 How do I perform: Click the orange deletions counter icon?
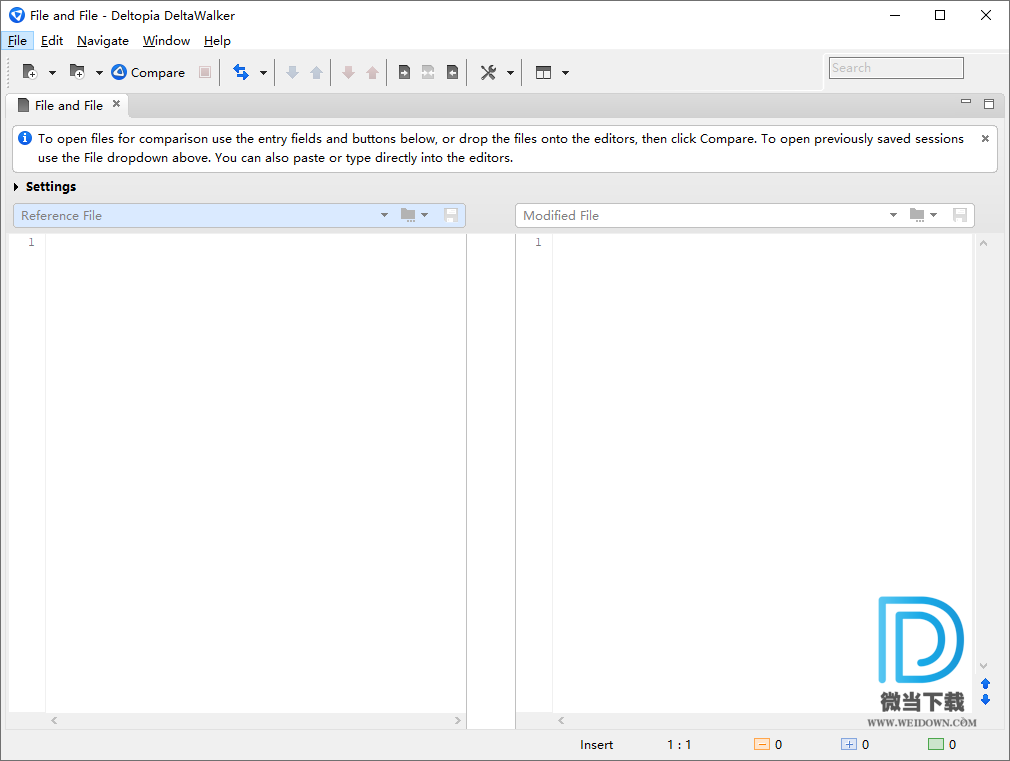click(x=762, y=744)
